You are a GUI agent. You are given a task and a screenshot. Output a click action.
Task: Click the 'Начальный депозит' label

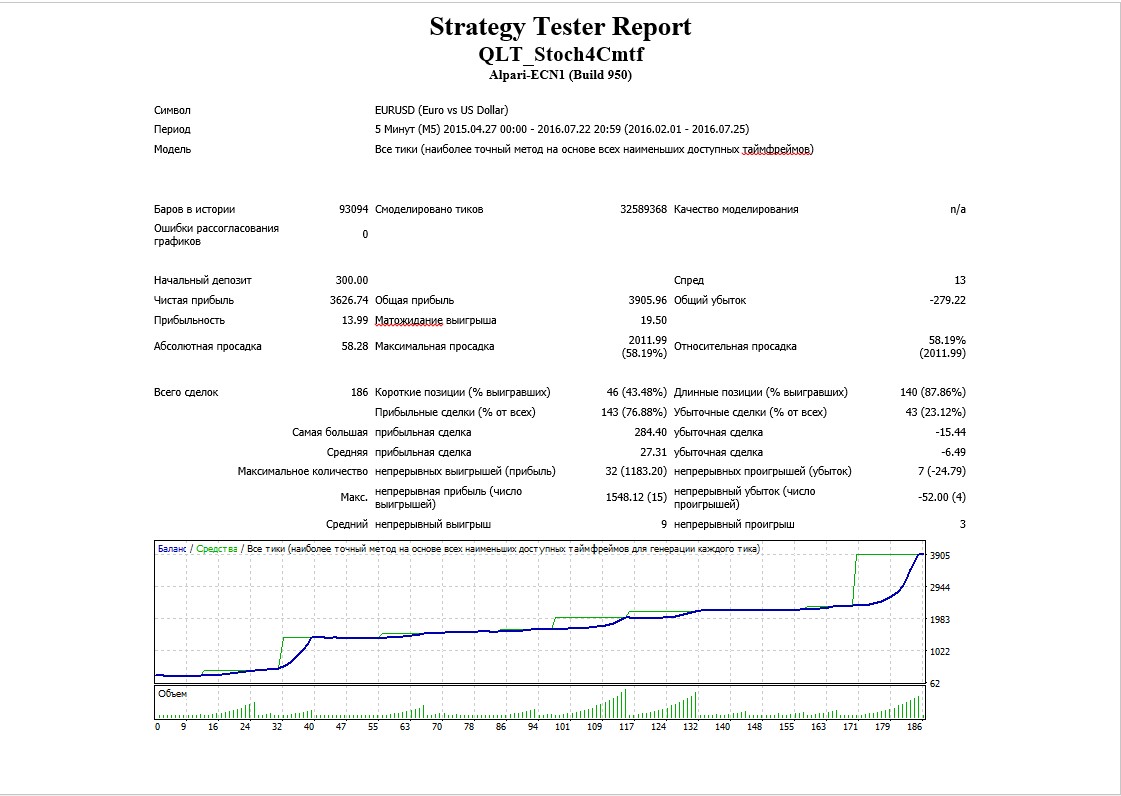tap(203, 280)
